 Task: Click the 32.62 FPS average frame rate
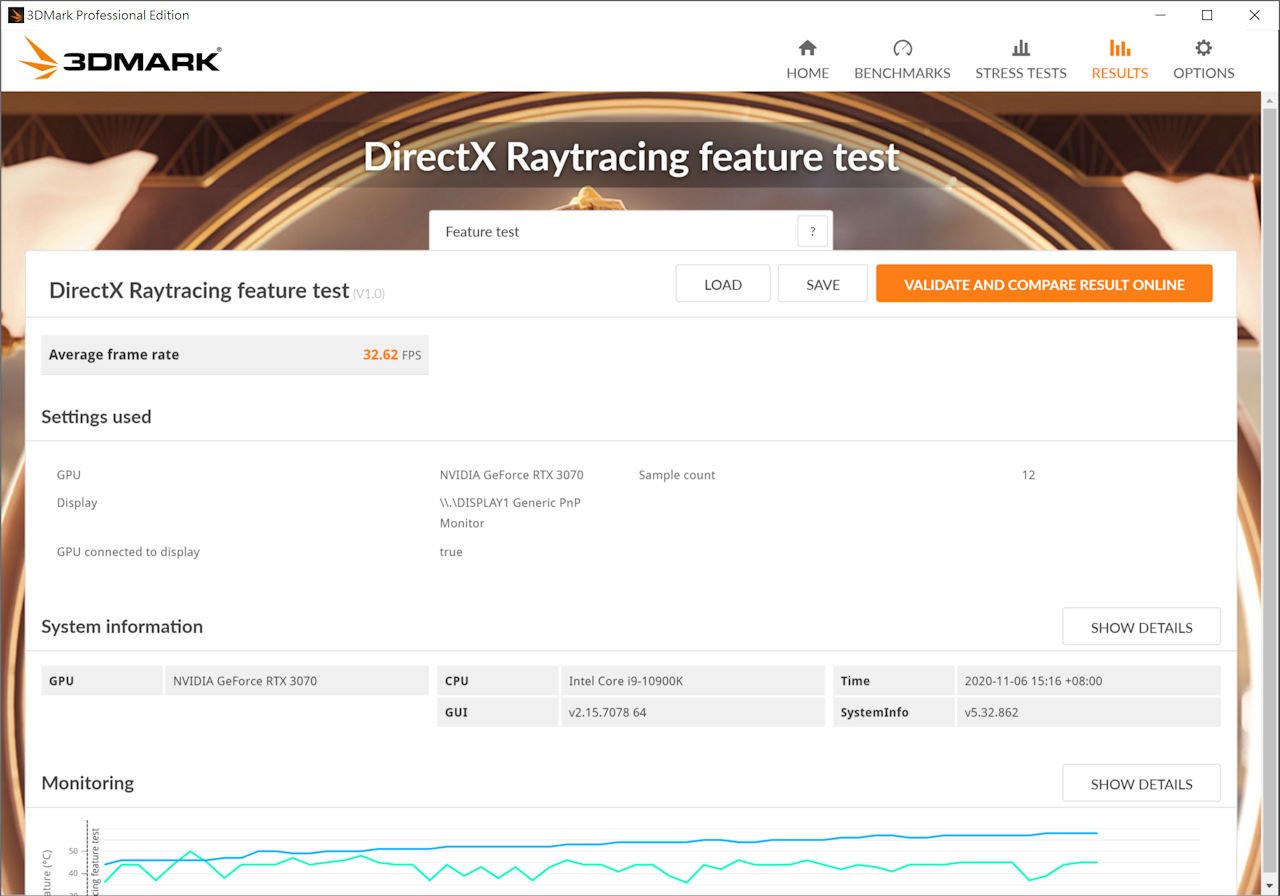tap(391, 355)
